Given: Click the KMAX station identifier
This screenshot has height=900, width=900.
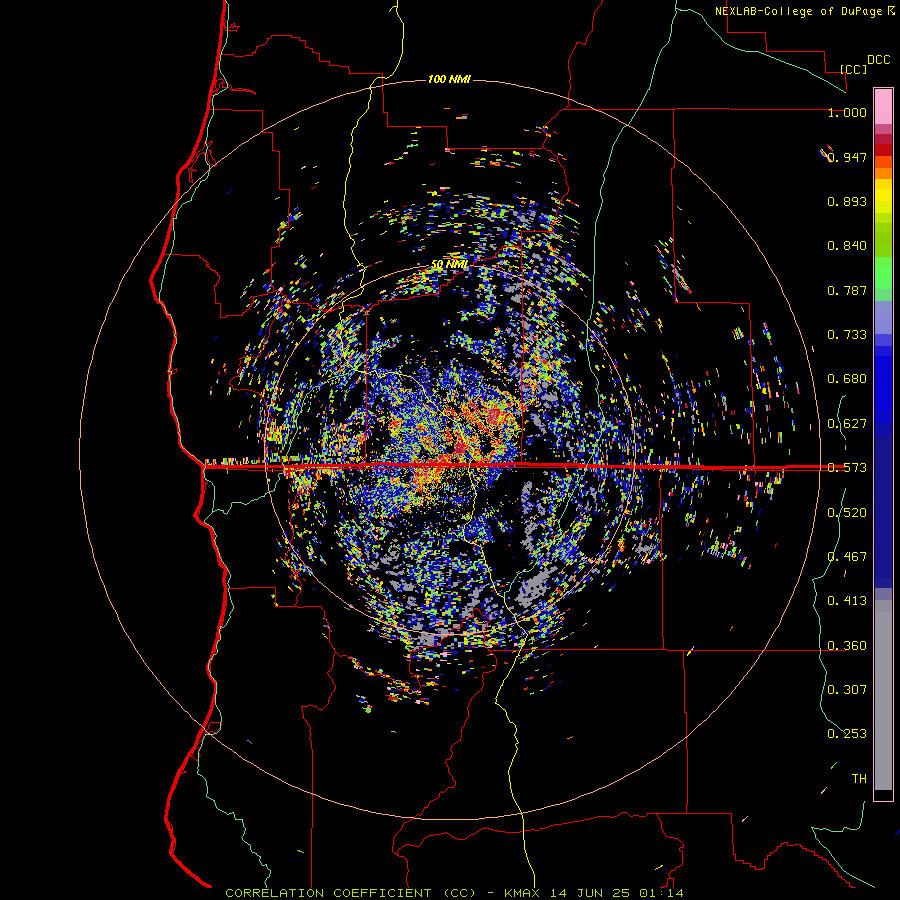Looking at the screenshot, I should point(523,893).
